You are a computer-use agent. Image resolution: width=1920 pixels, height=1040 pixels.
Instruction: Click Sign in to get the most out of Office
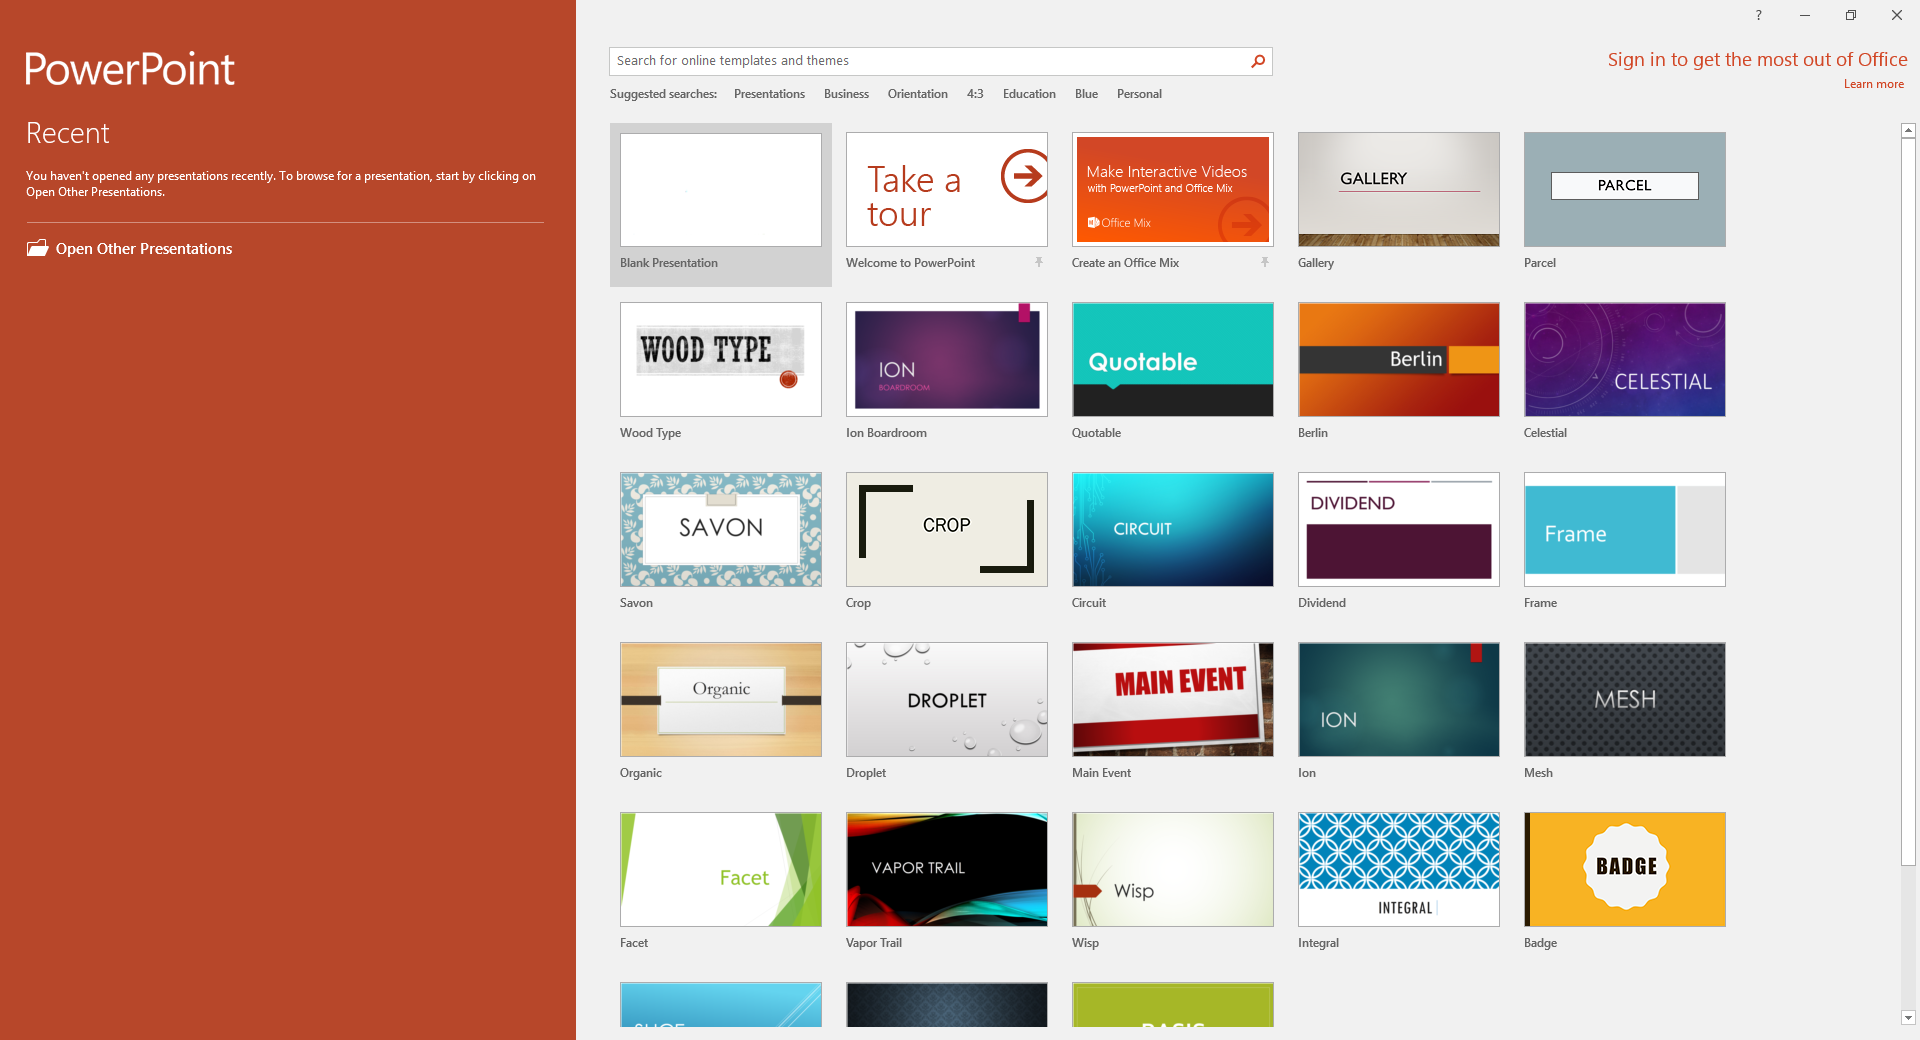(1757, 60)
